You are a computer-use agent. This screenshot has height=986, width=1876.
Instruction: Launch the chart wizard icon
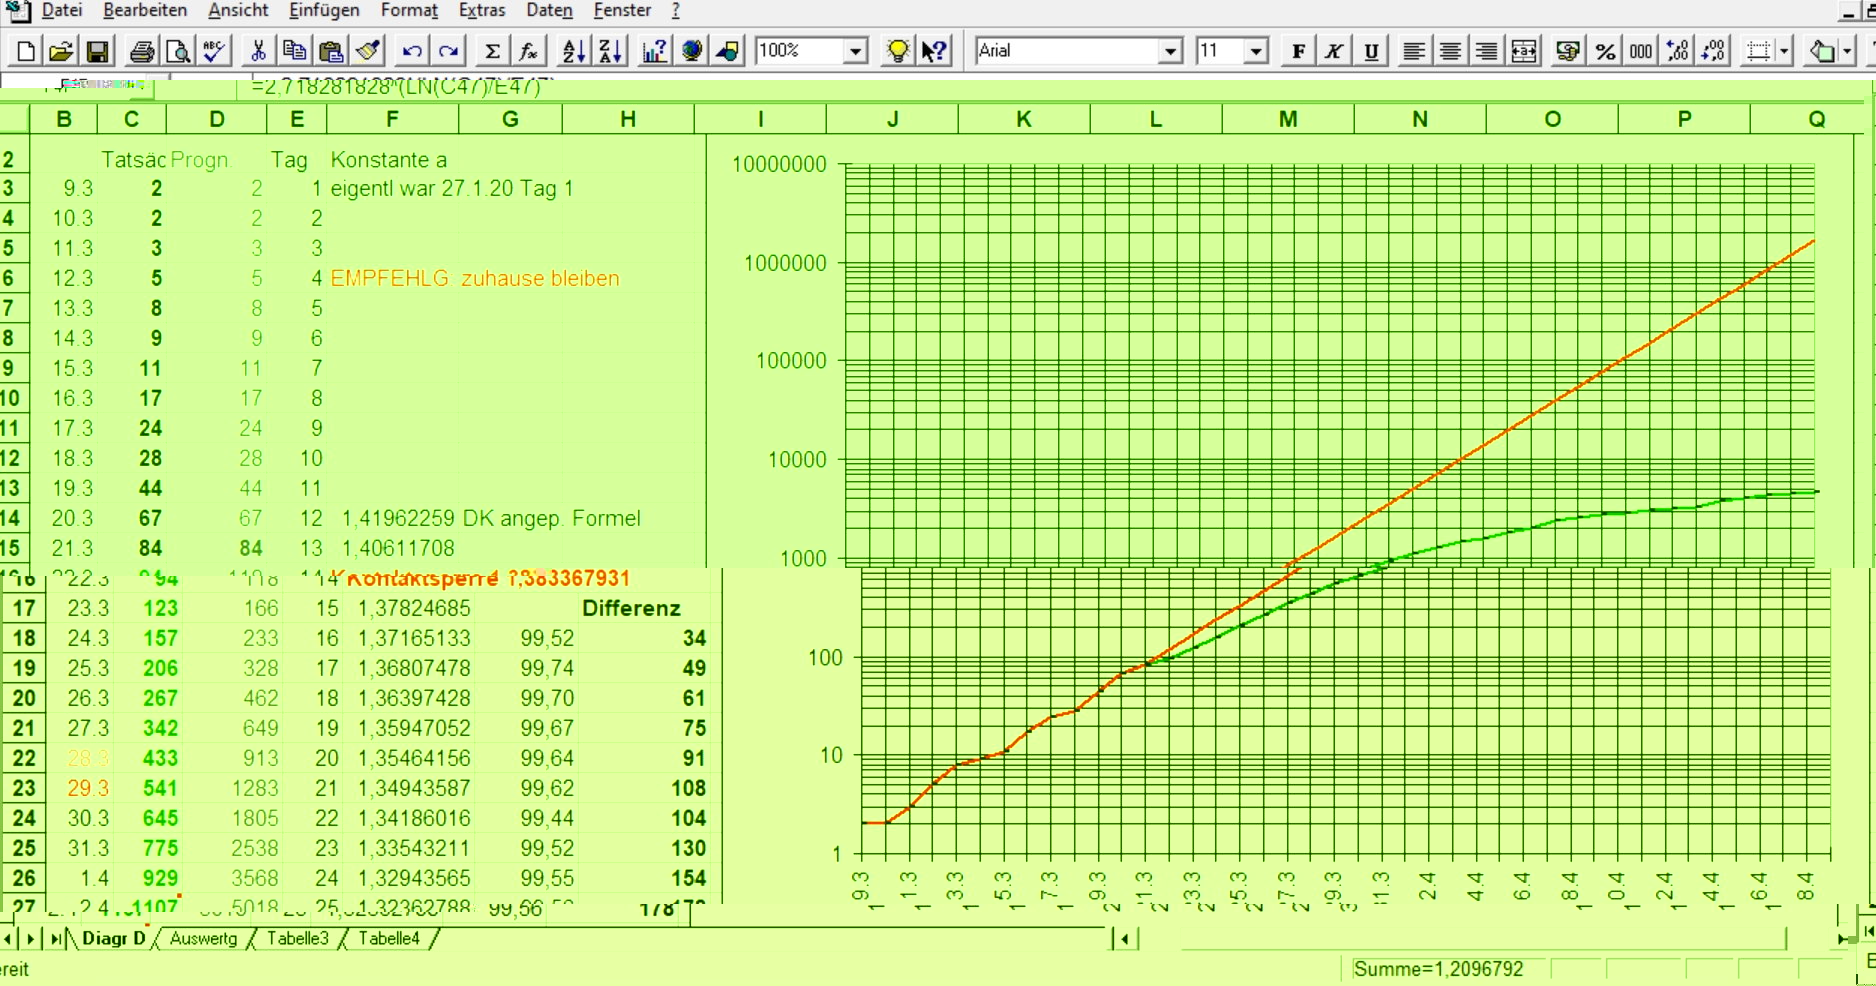[x=654, y=51]
